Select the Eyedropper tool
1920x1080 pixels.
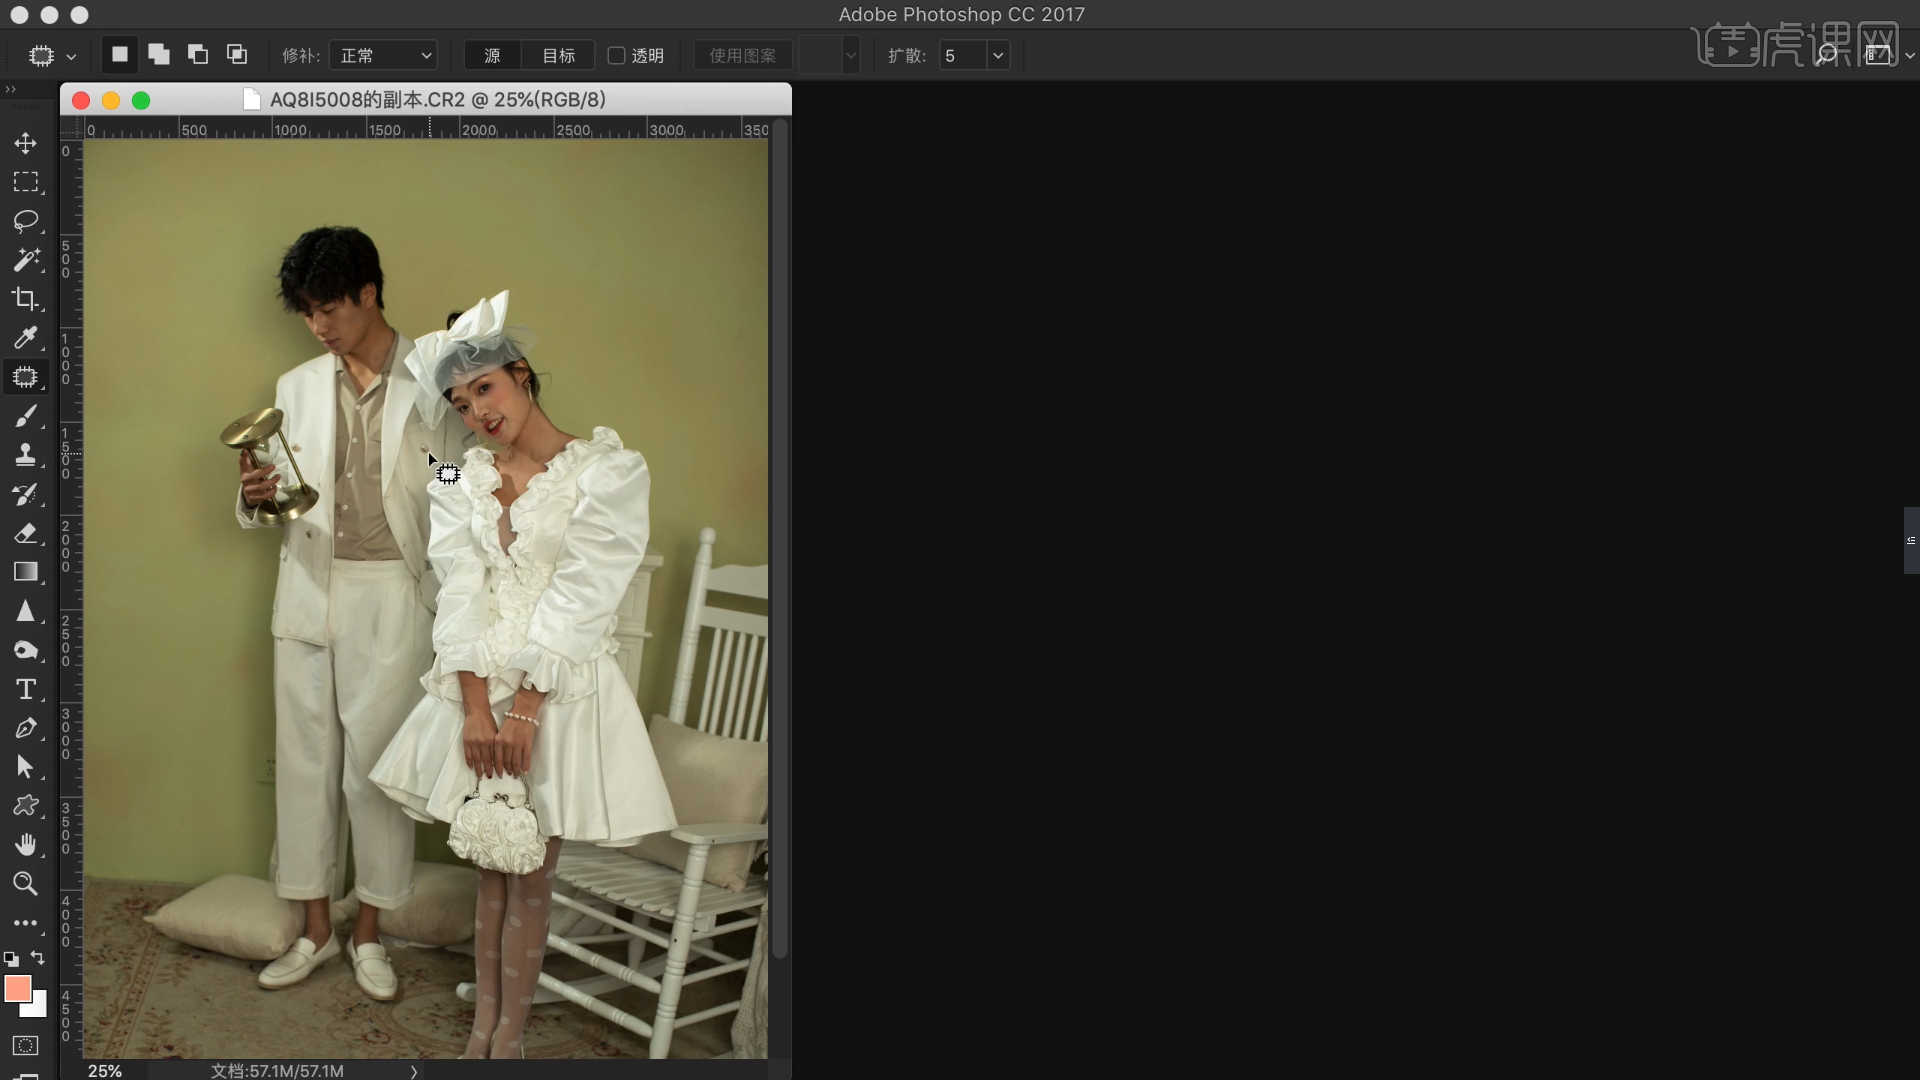26,338
